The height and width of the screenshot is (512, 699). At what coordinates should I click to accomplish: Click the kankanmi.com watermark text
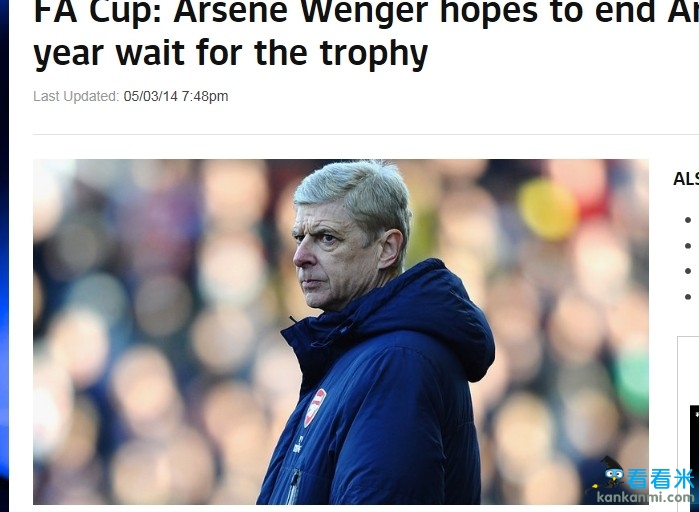646,497
